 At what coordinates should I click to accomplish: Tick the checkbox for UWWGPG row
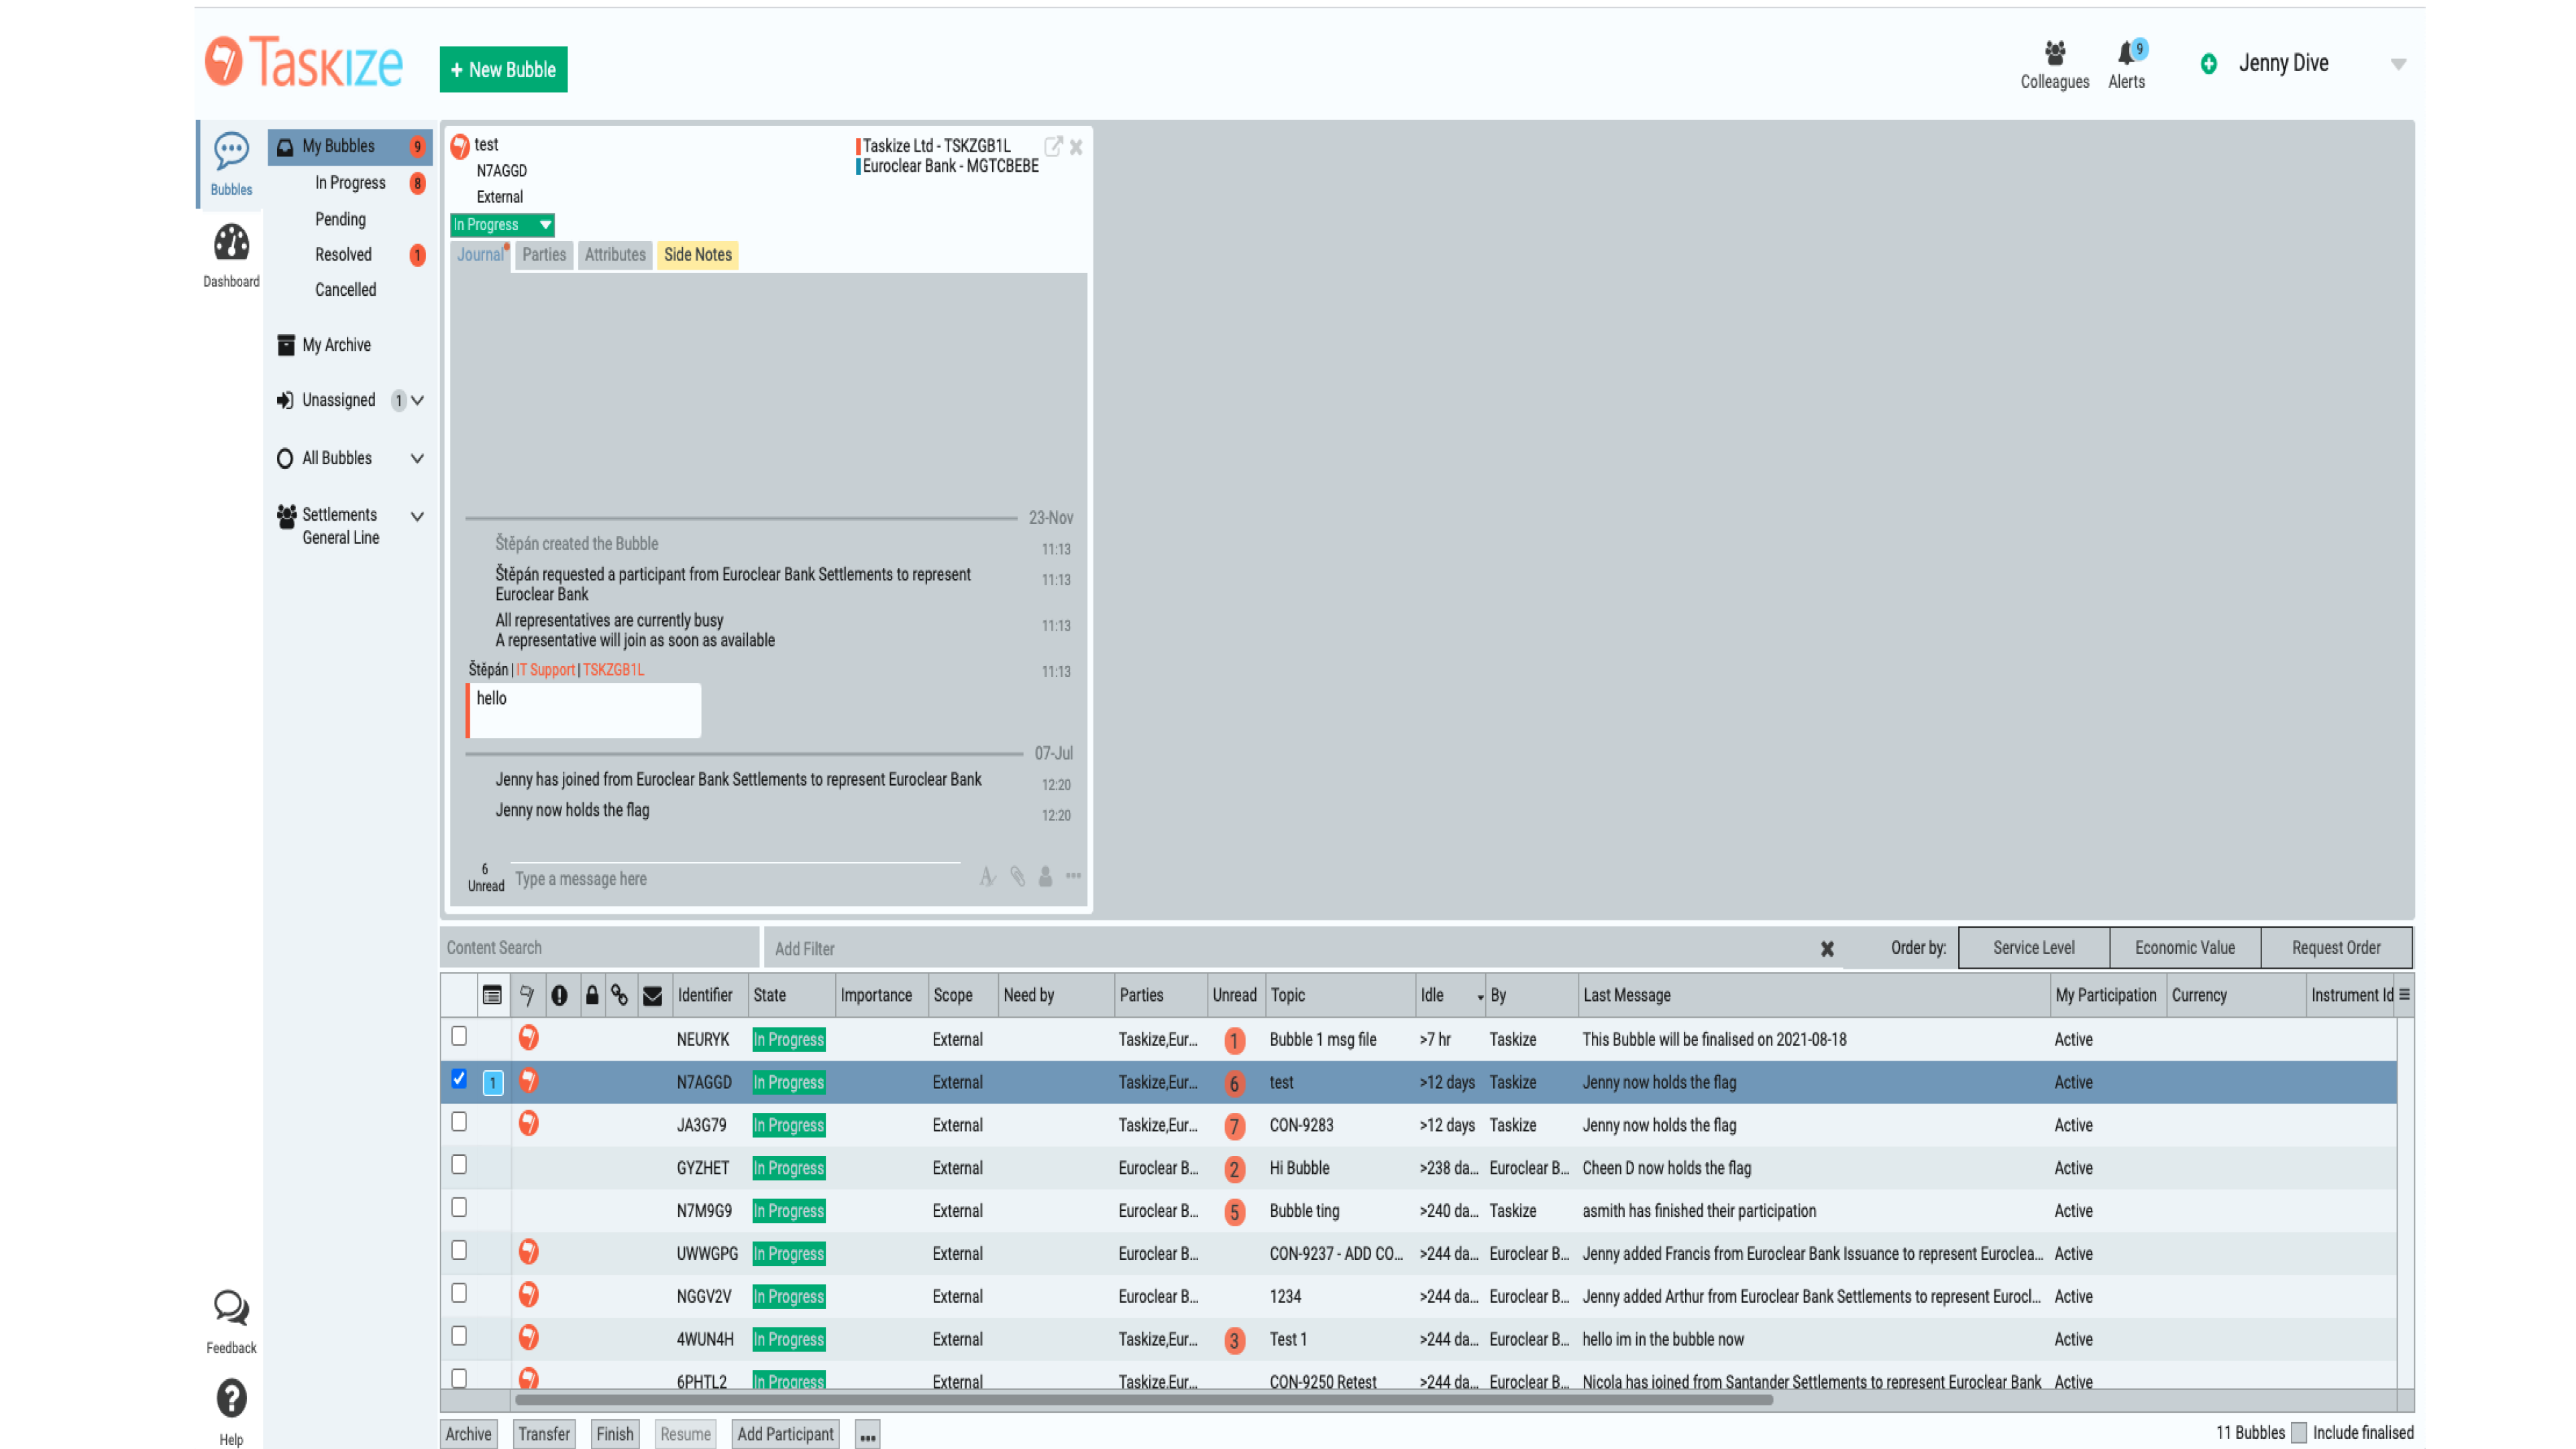[x=459, y=1251]
